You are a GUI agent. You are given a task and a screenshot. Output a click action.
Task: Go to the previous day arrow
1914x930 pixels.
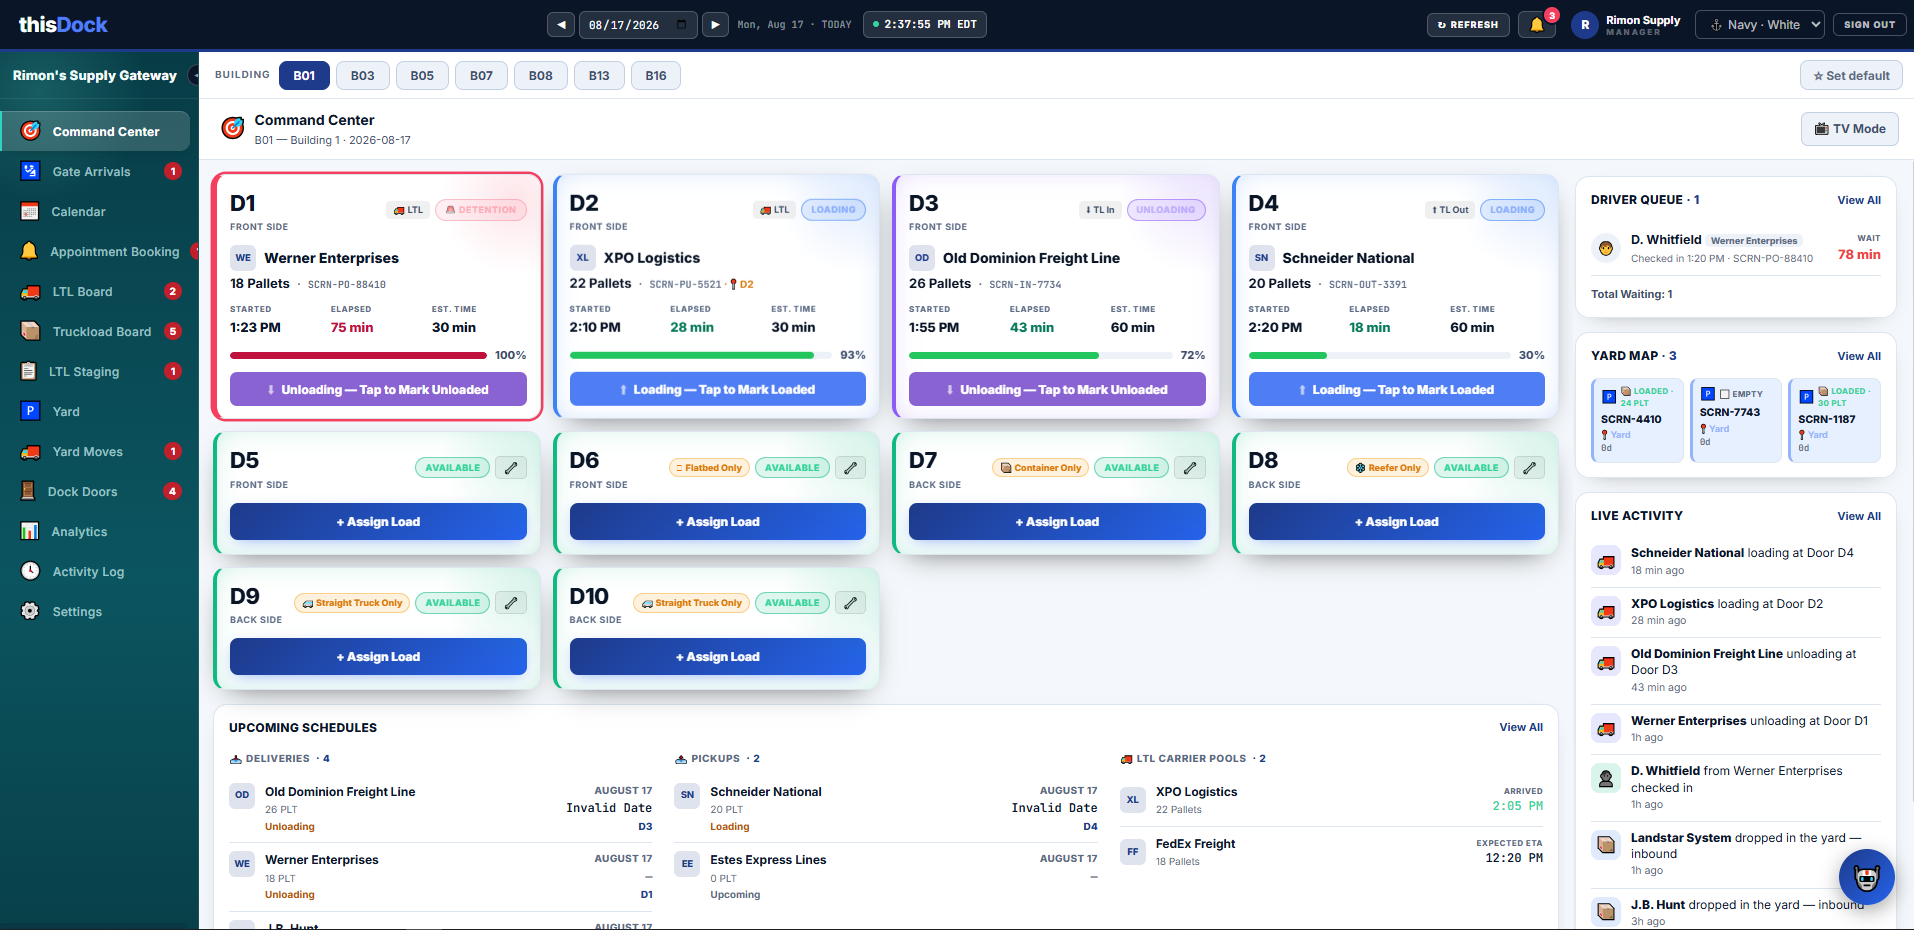[561, 25]
